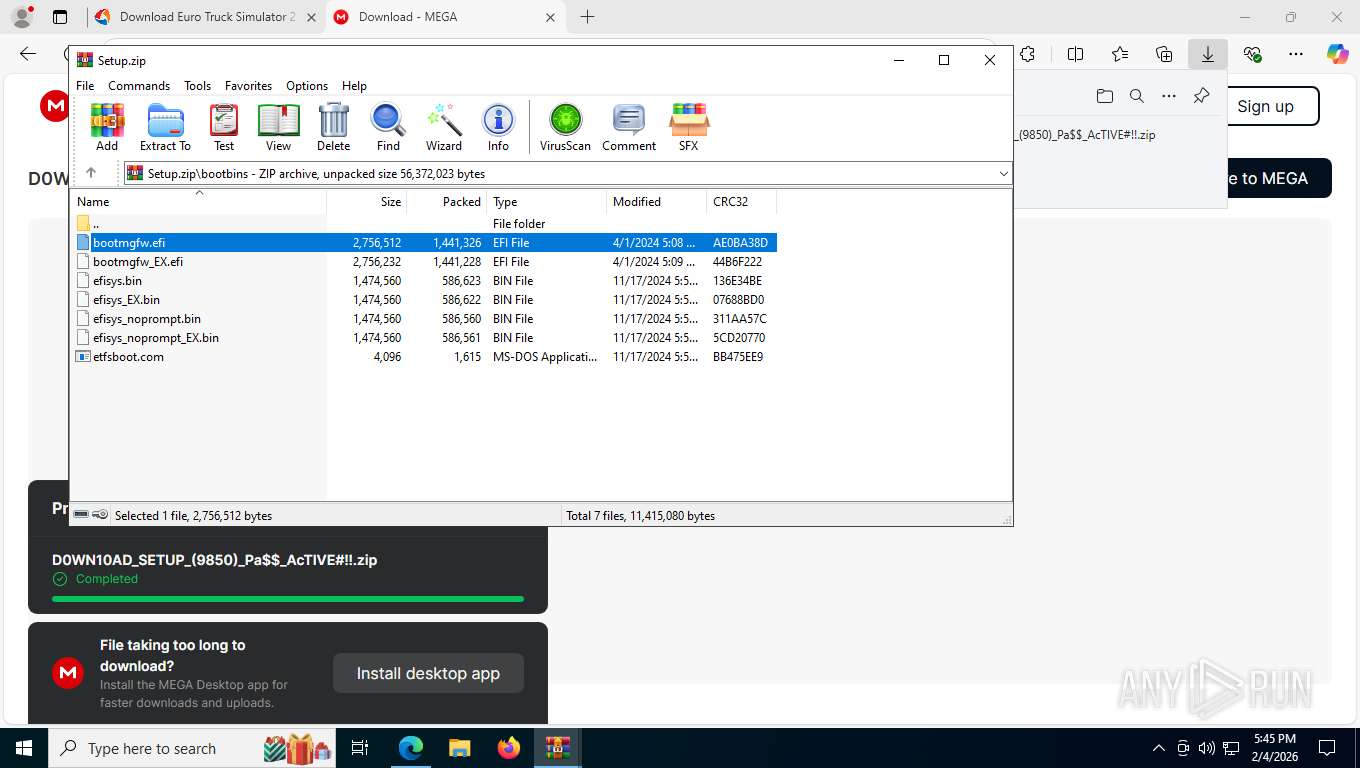
Task: Select the efisys_noprompt_EX.bin file
Action: pyautogui.click(x=426, y=338)
